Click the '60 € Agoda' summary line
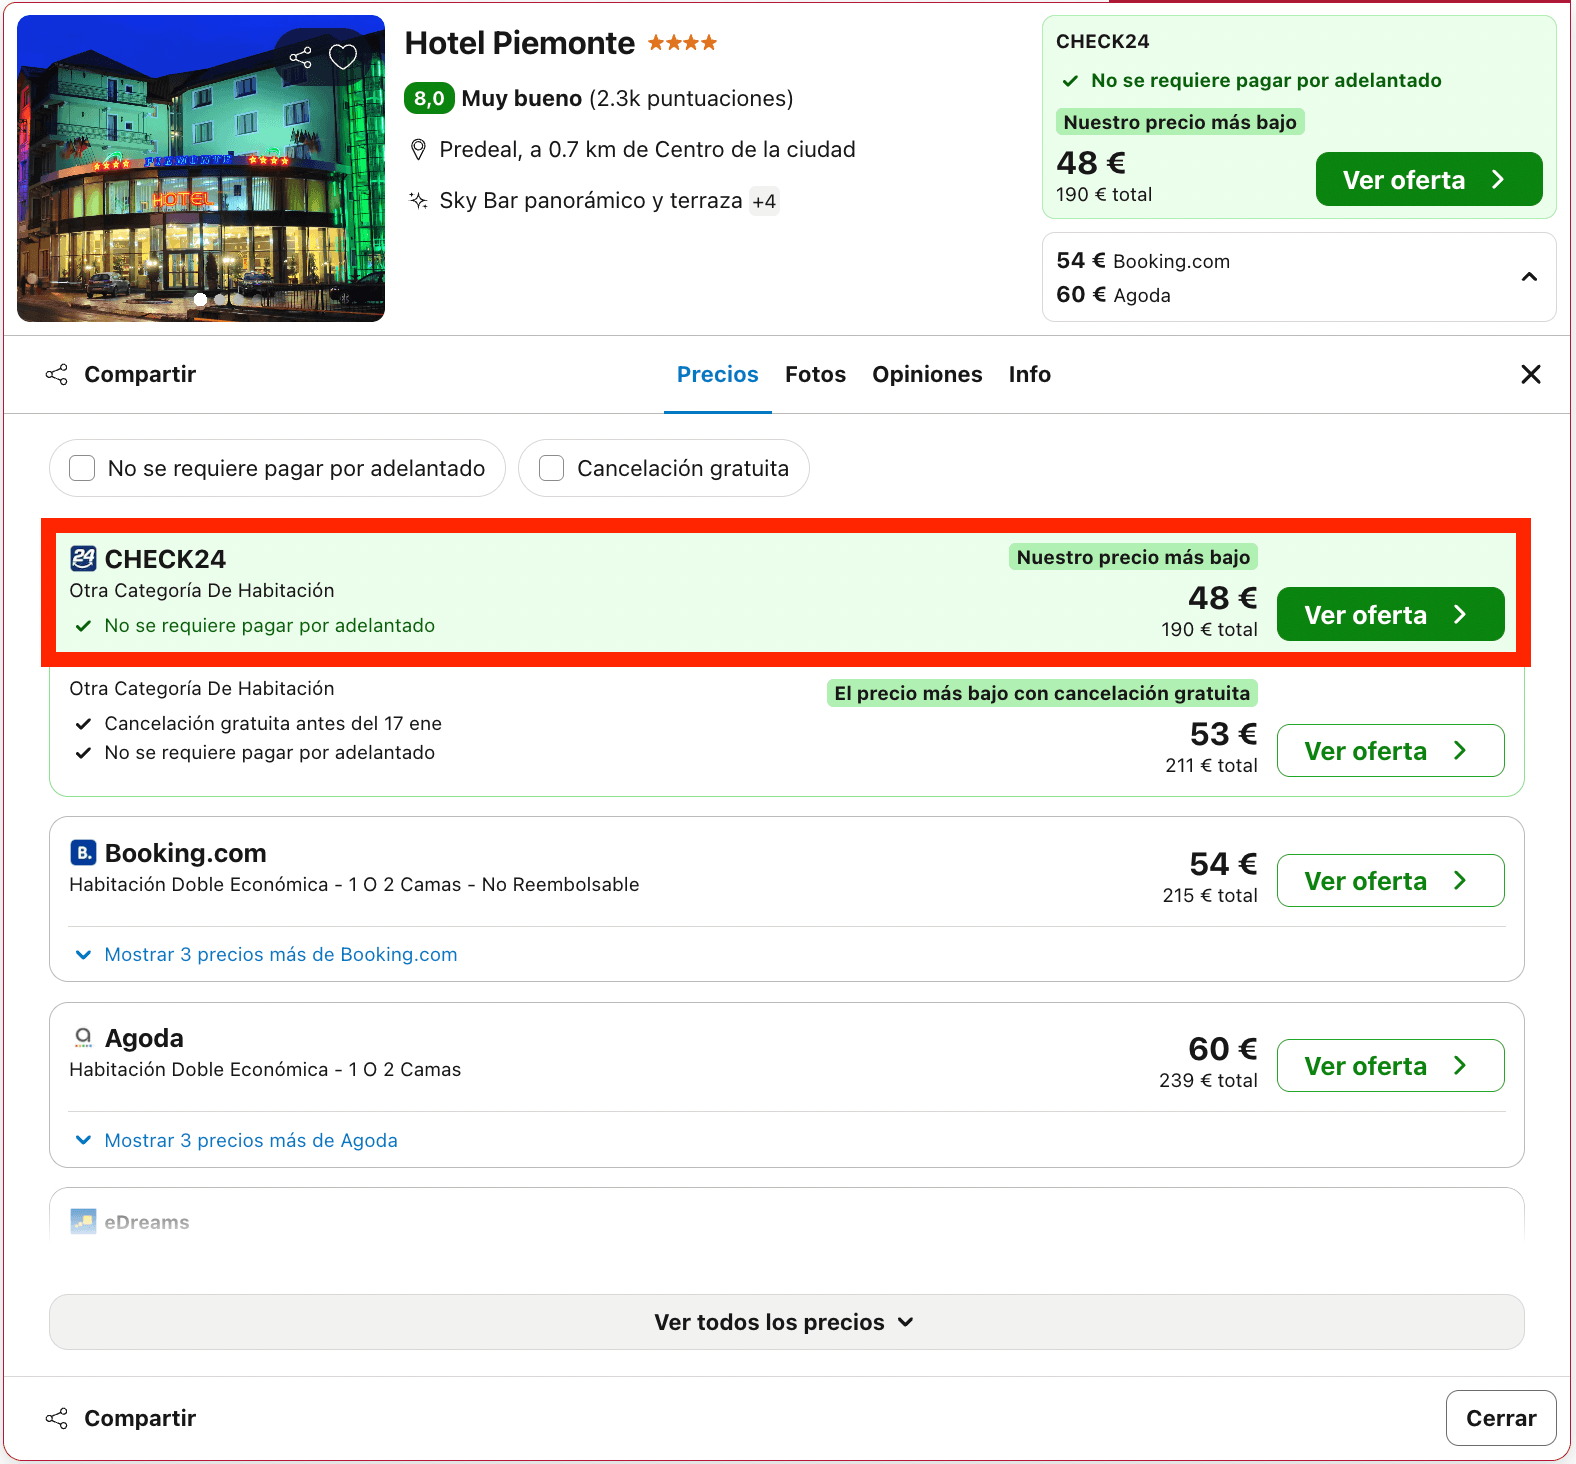 point(1113,295)
